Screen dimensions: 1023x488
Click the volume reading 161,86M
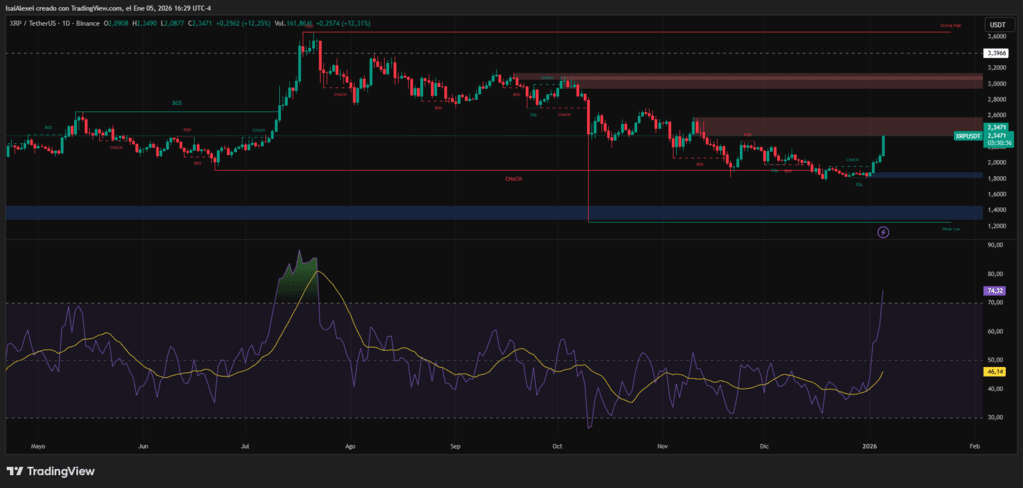point(298,23)
